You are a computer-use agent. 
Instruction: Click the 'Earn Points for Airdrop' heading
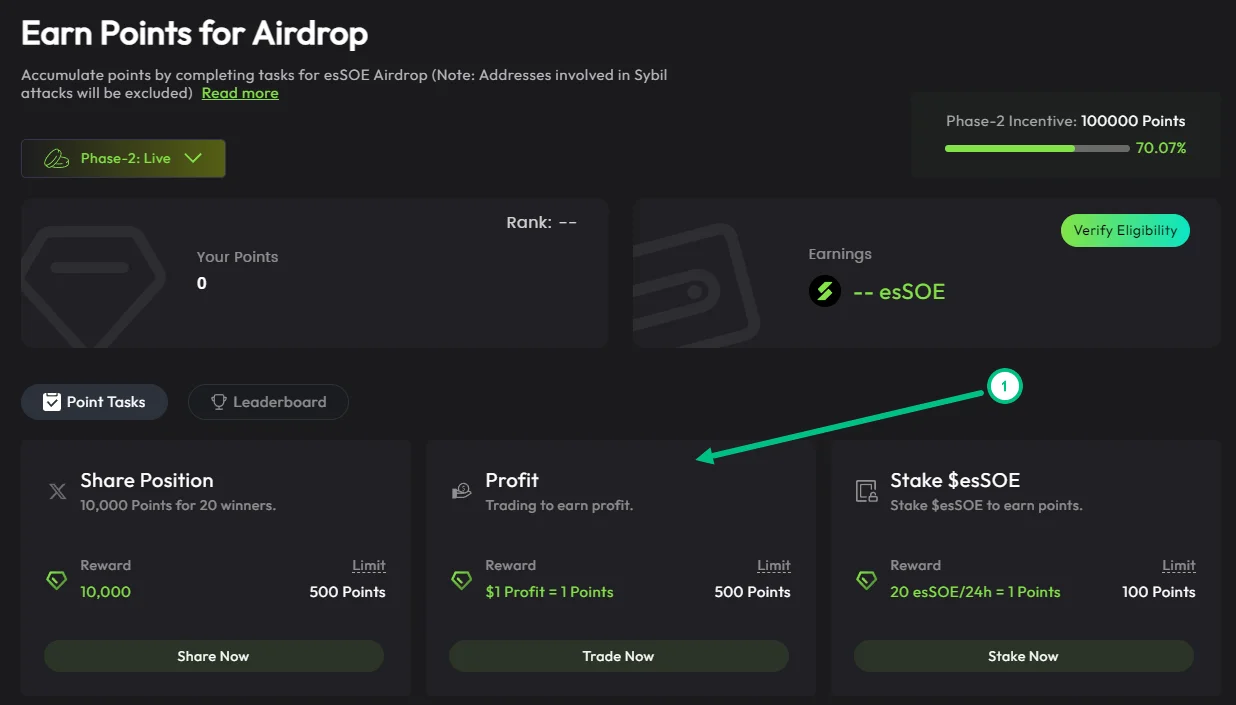[194, 34]
